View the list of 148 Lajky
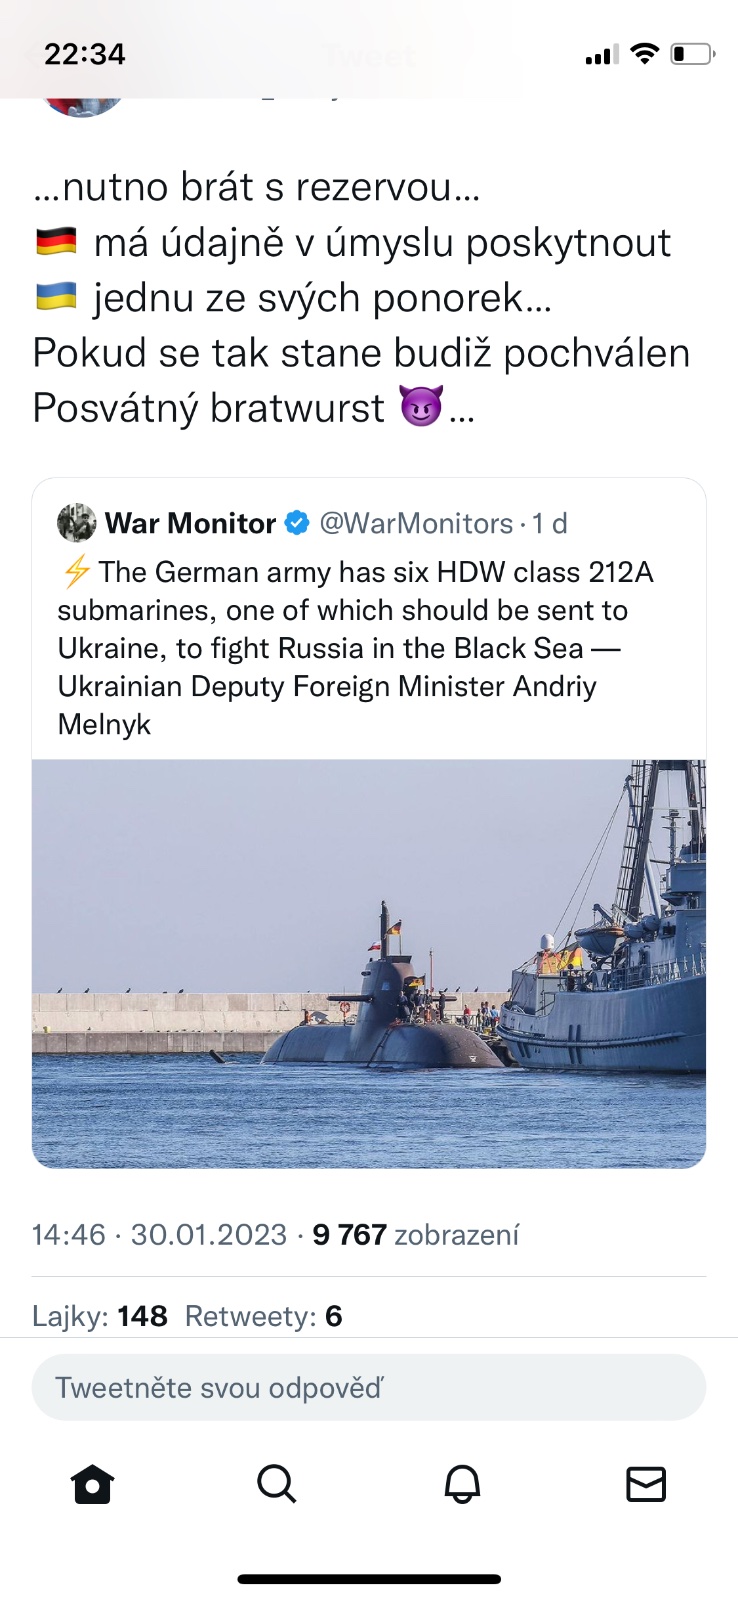The width and height of the screenshot is (738, 1600). tap(100, 1316)
